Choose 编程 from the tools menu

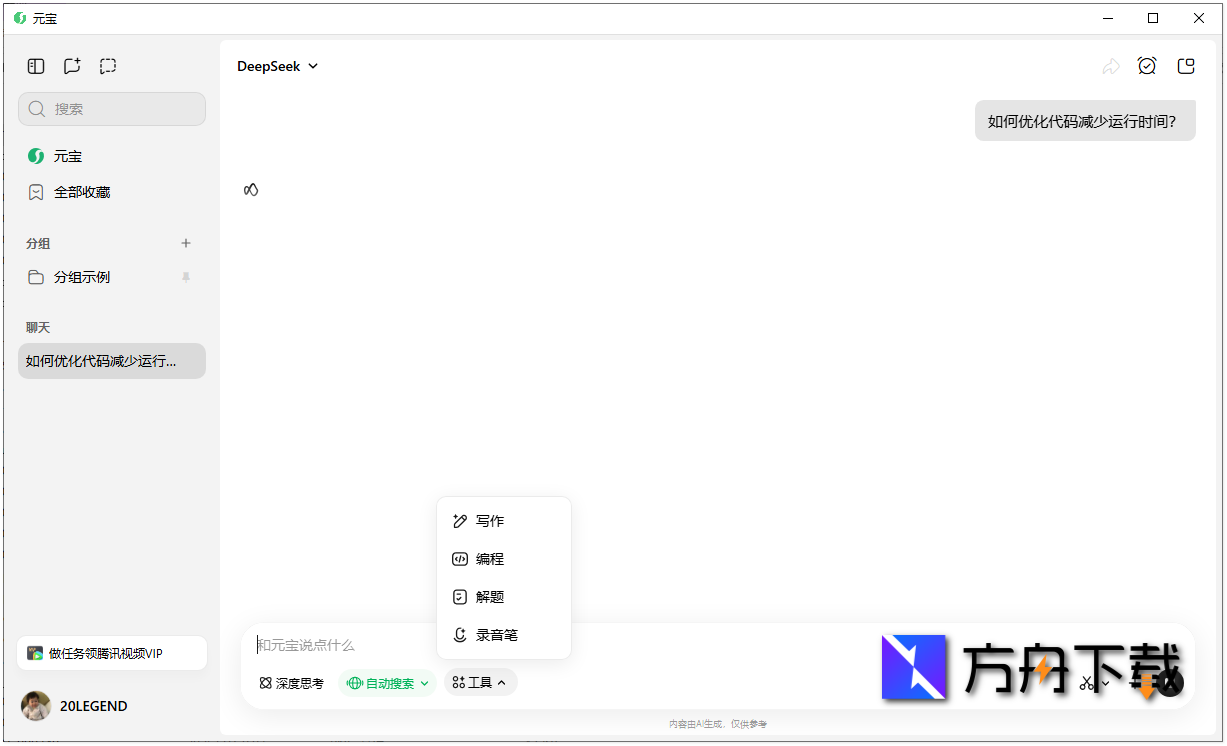[x=490, y=558]
